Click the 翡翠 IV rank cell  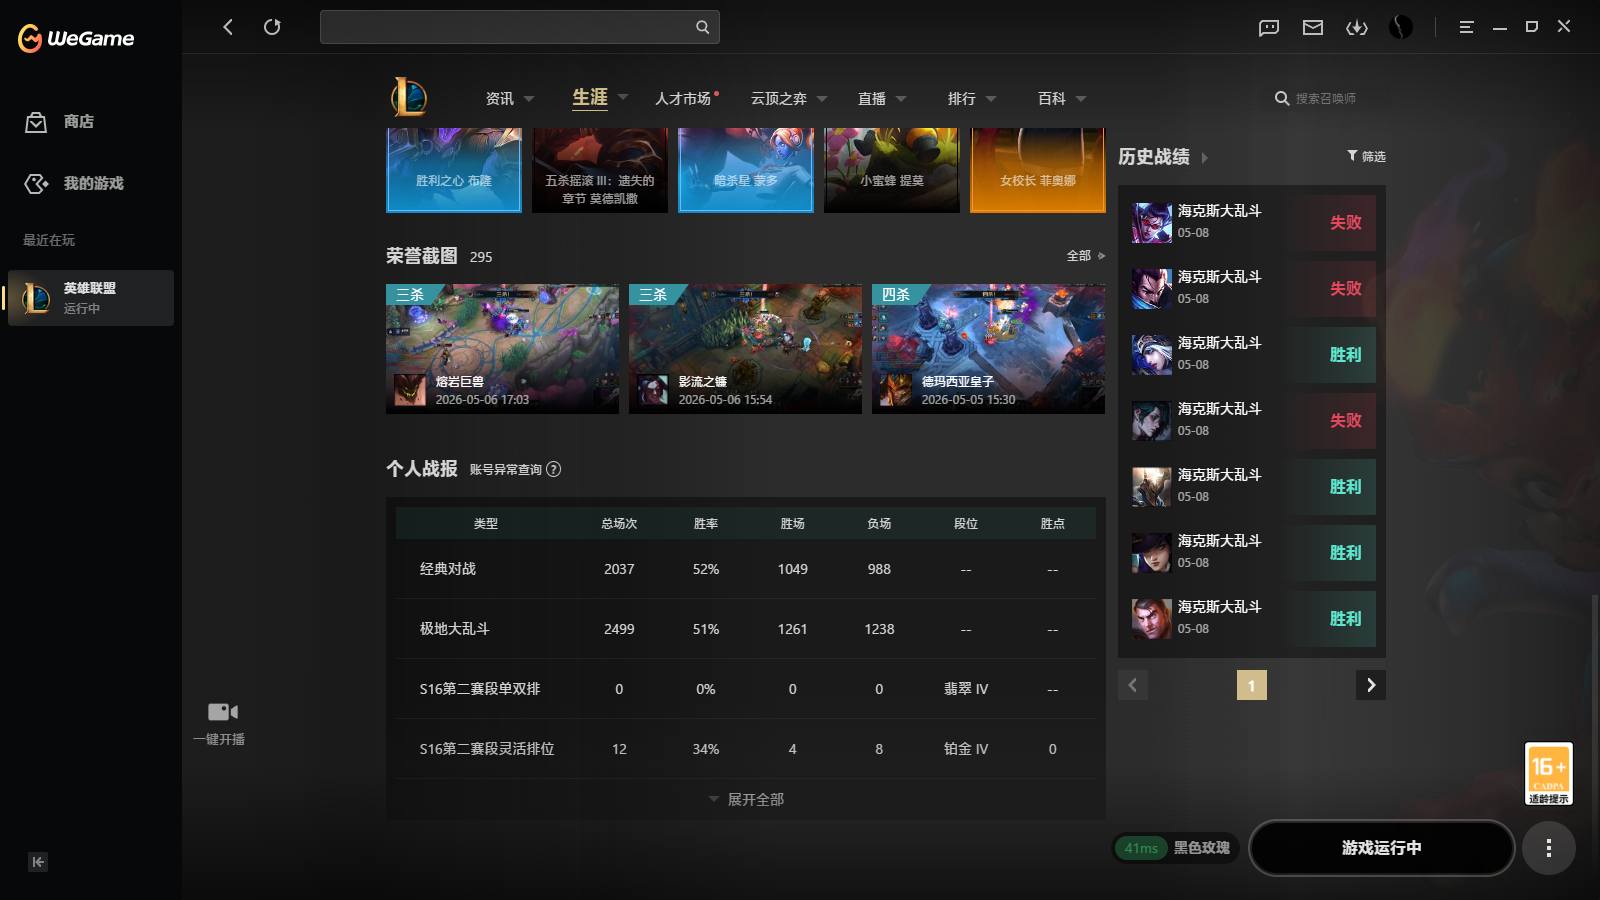[966, 689]
